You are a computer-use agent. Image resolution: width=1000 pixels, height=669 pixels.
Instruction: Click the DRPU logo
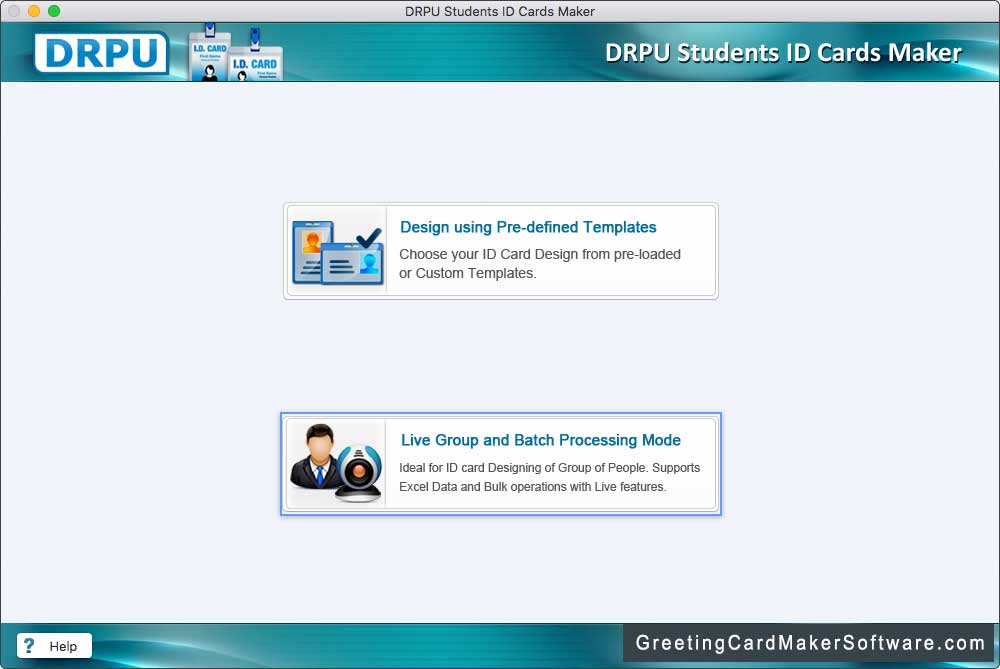[101, 52]
